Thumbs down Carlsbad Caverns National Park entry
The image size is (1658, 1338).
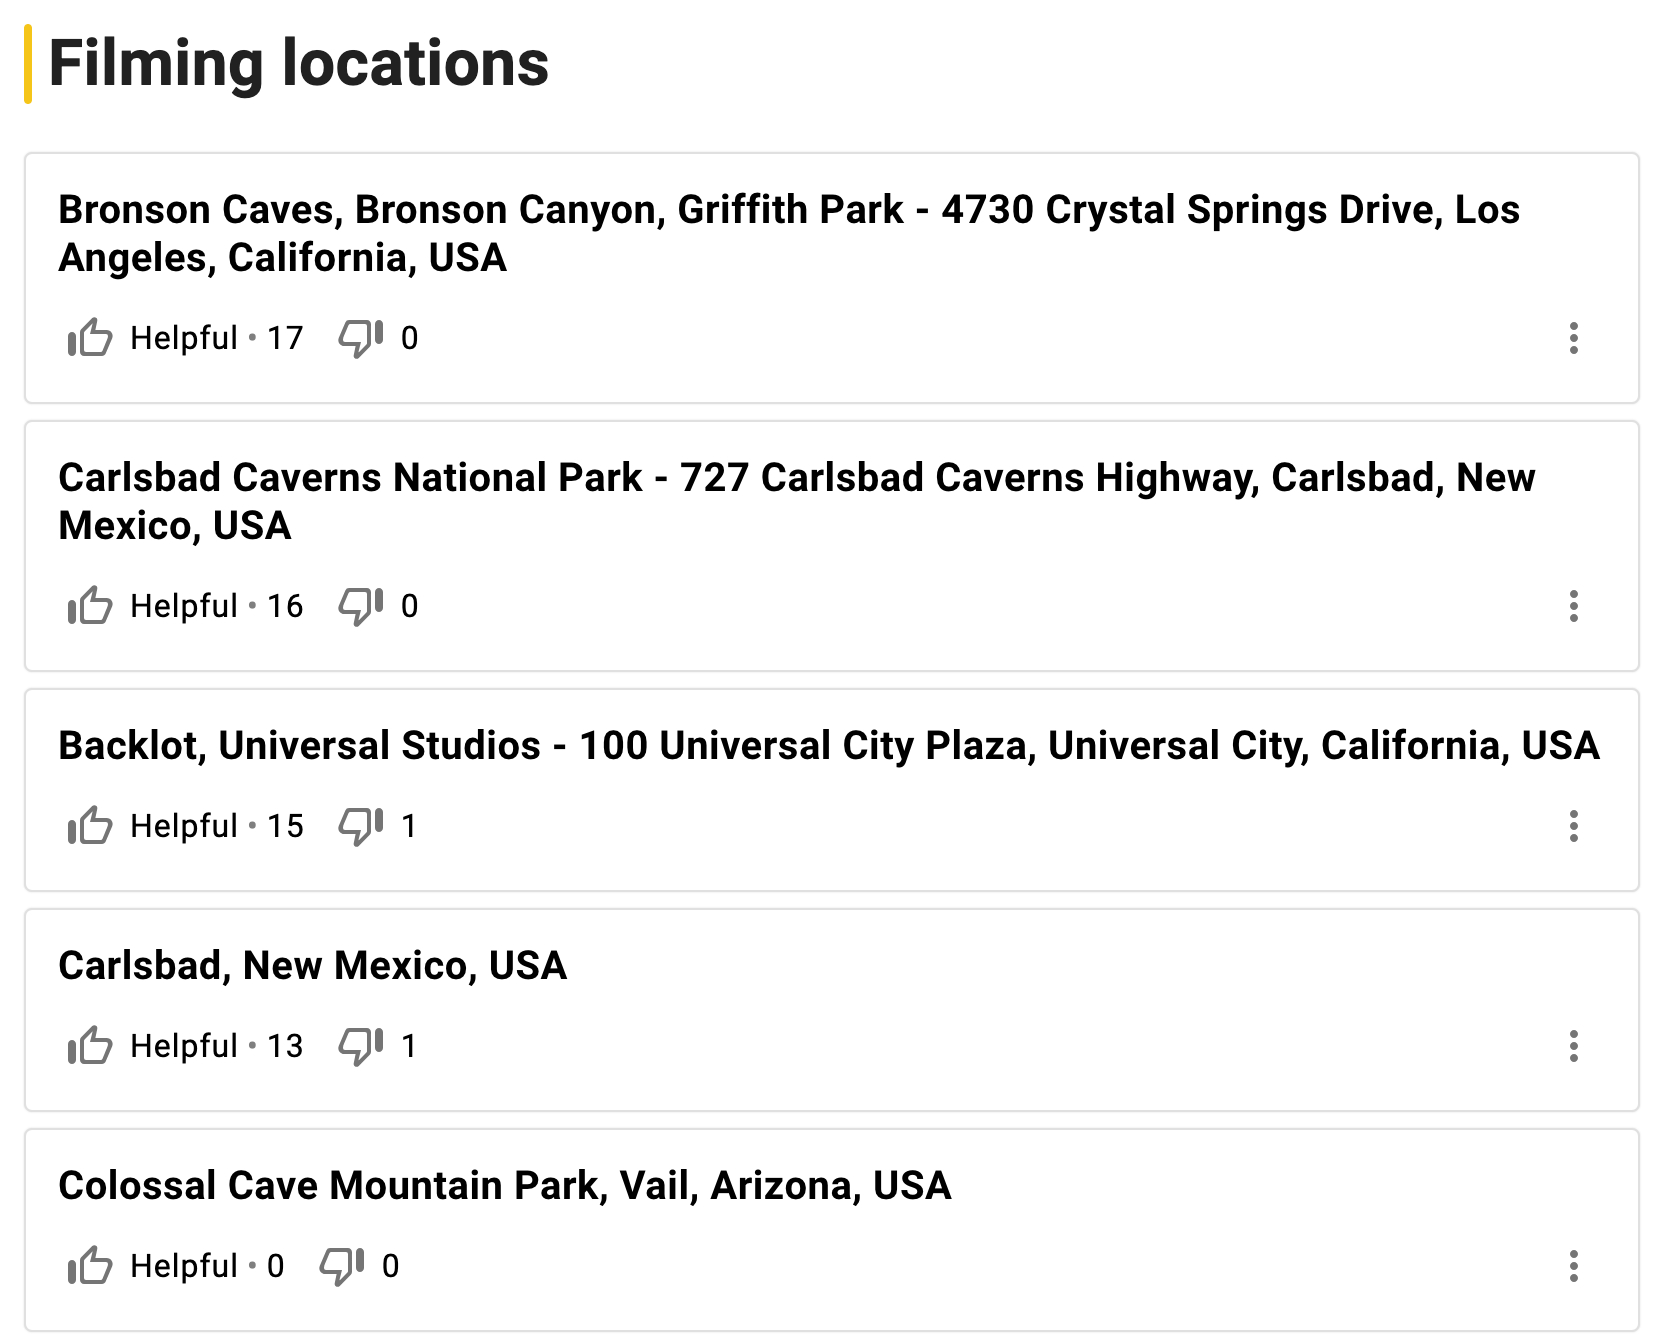click(360, 606)
